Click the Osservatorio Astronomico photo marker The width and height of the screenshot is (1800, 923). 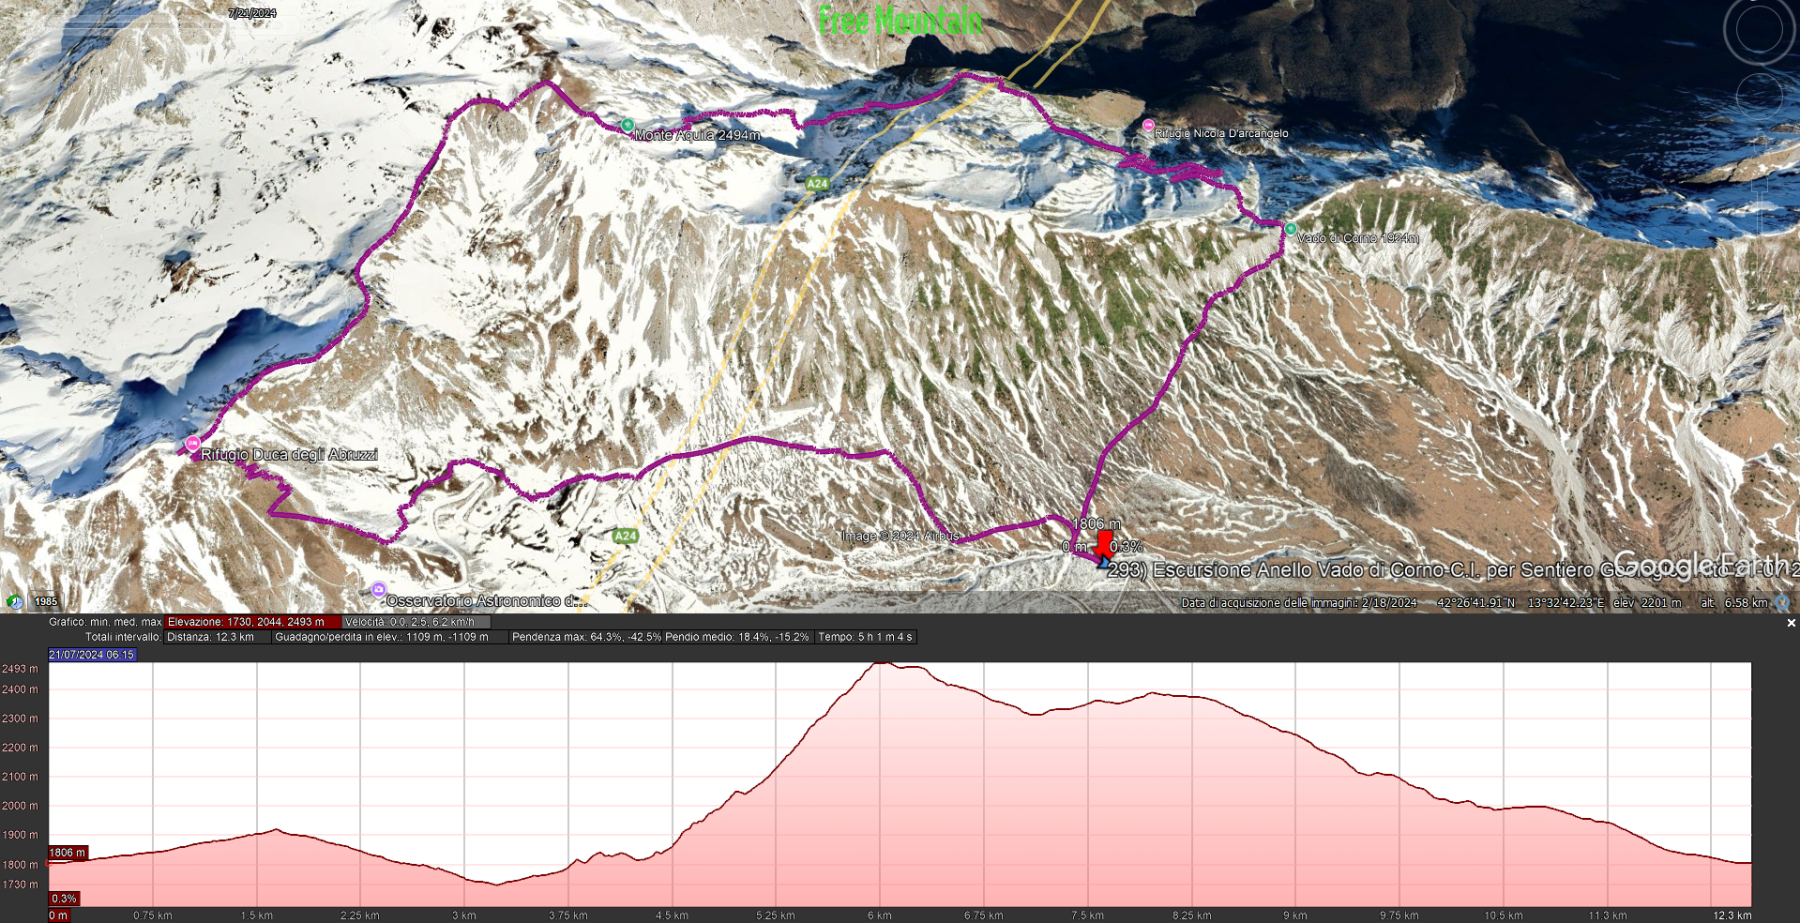[378, 590]
